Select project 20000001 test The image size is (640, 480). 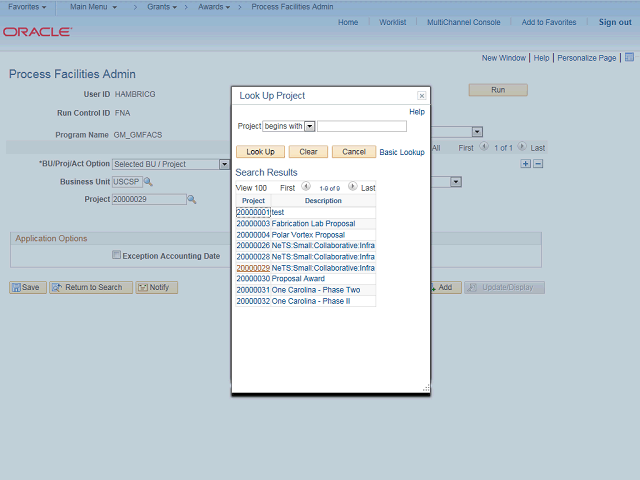(253, 212)
